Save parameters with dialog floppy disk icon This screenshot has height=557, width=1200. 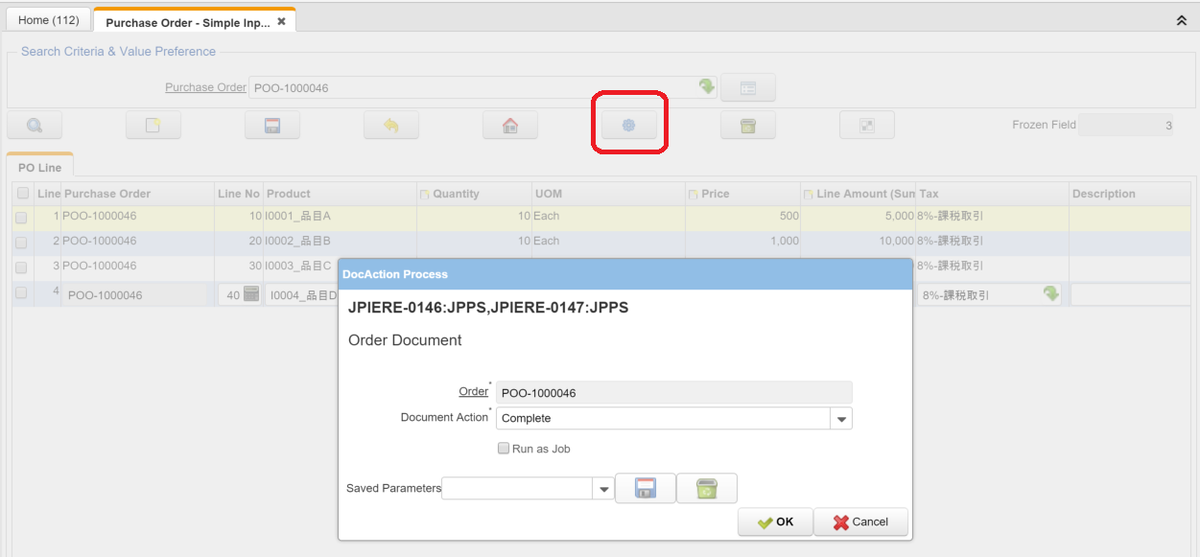point(645,488)
